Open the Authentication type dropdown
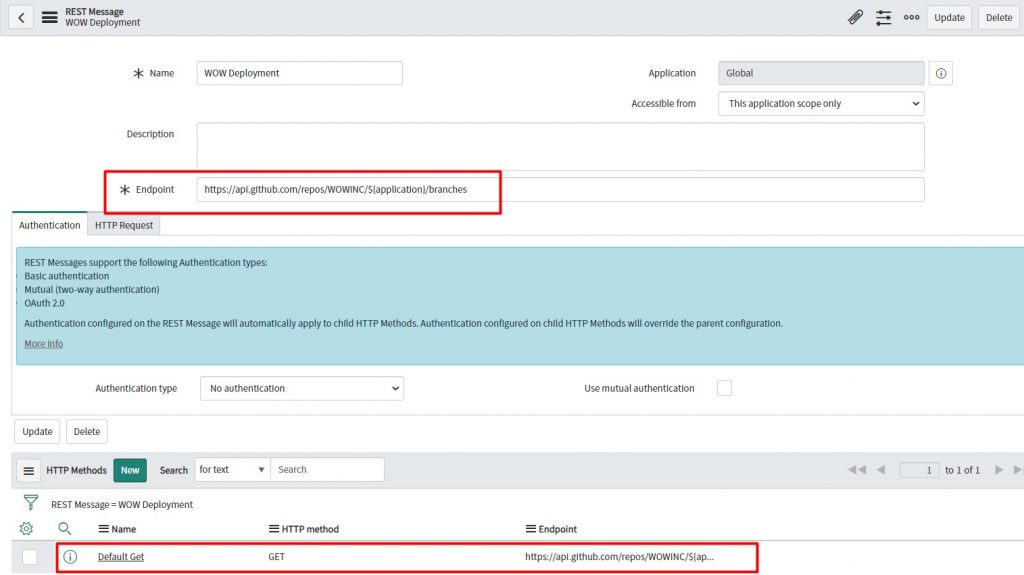Screen dimensions: 1024x575 (302, 388)
